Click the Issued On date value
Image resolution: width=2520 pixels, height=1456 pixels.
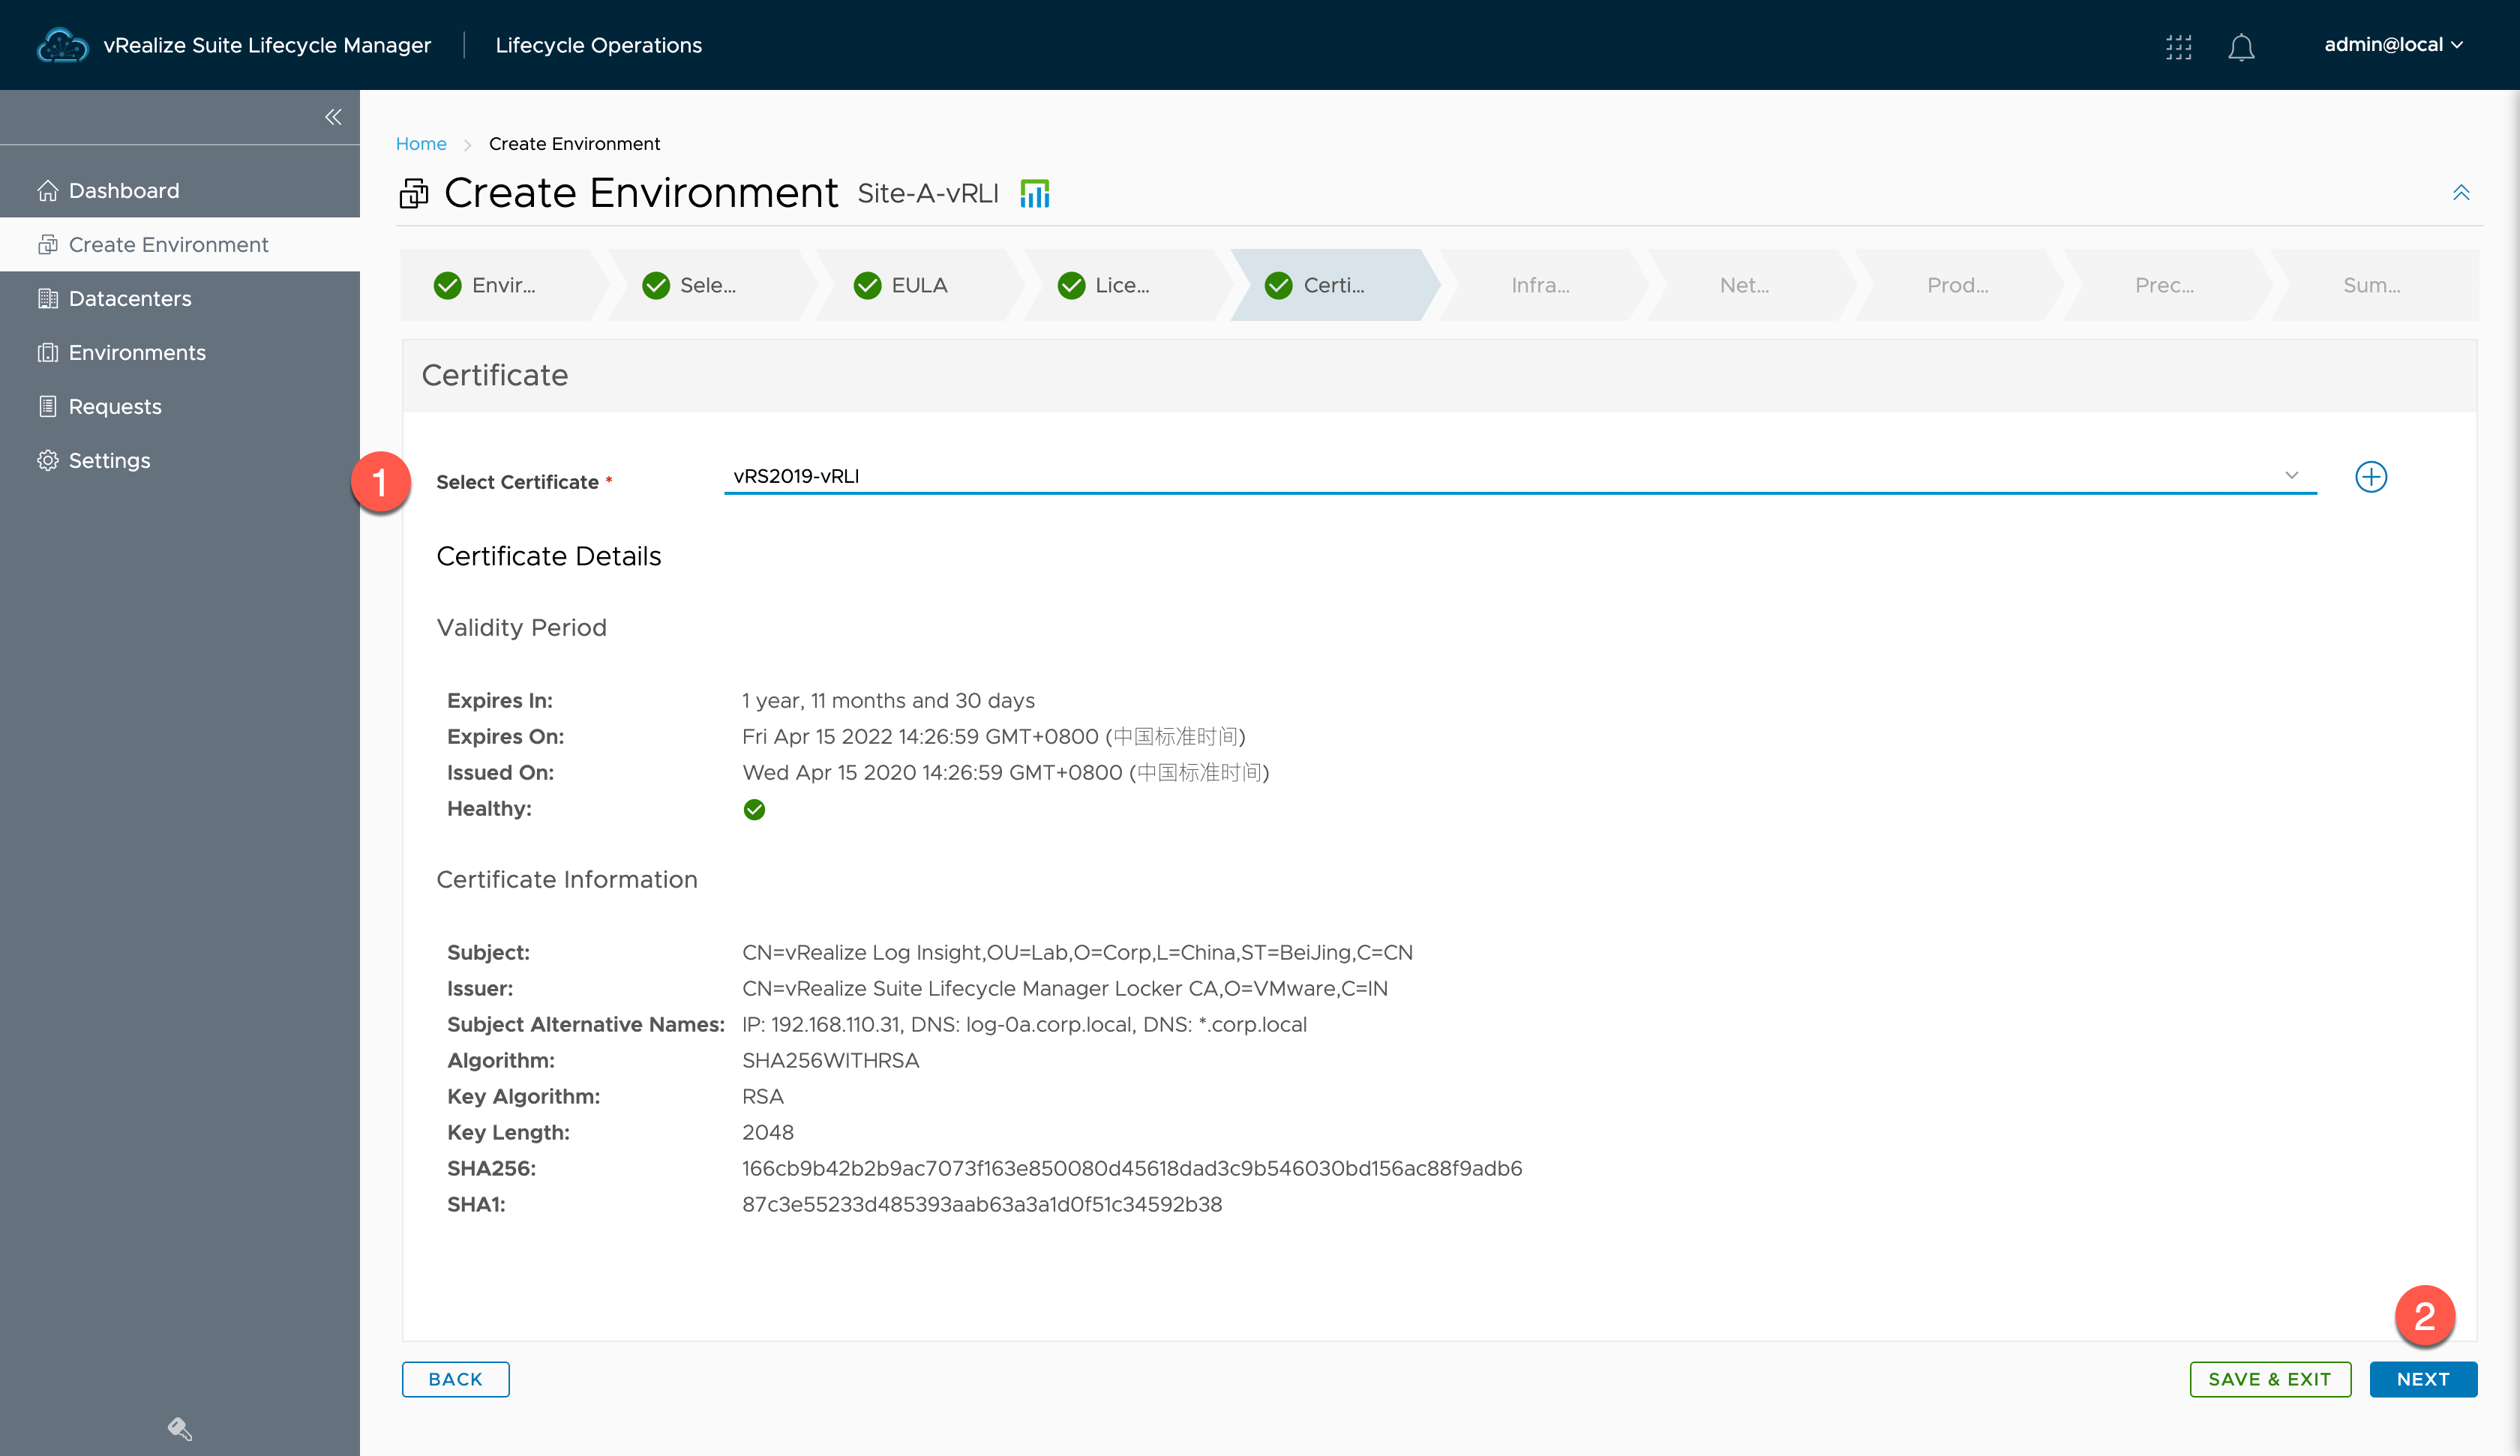[1005, 772]
